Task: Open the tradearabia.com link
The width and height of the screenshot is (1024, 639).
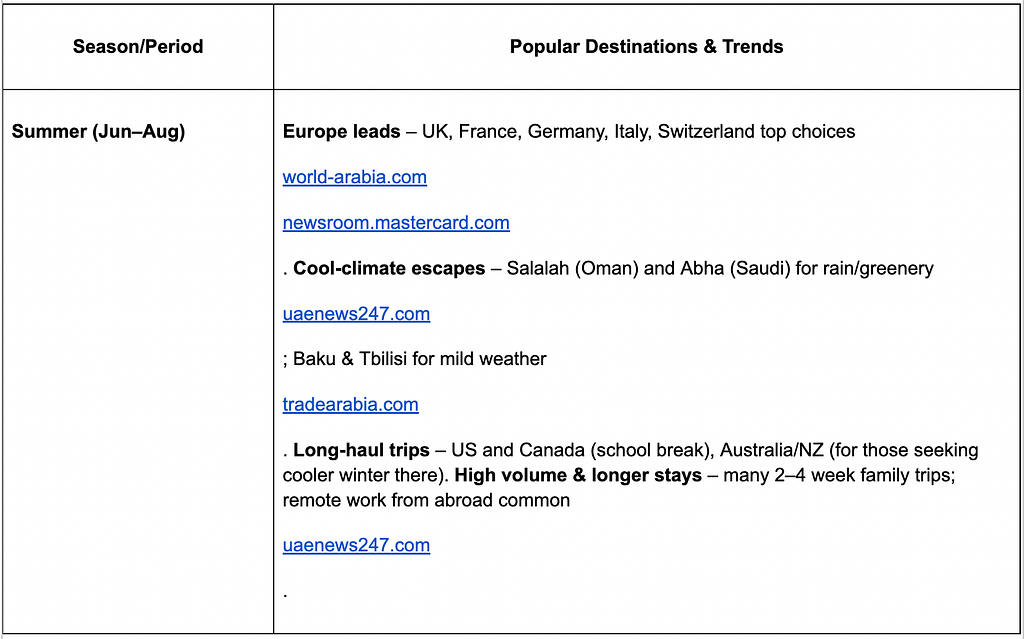Action: [350, 404]
